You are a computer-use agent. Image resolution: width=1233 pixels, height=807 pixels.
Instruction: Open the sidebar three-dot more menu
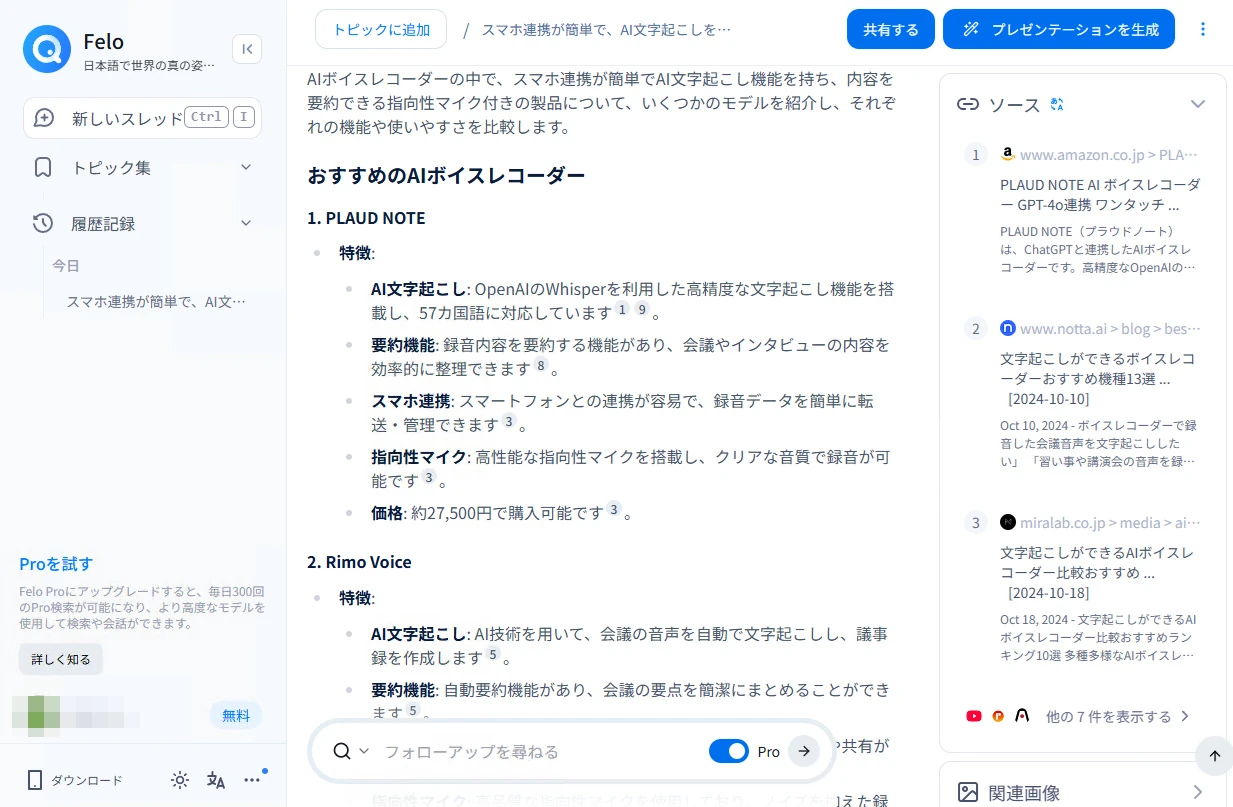click(252, 780)
